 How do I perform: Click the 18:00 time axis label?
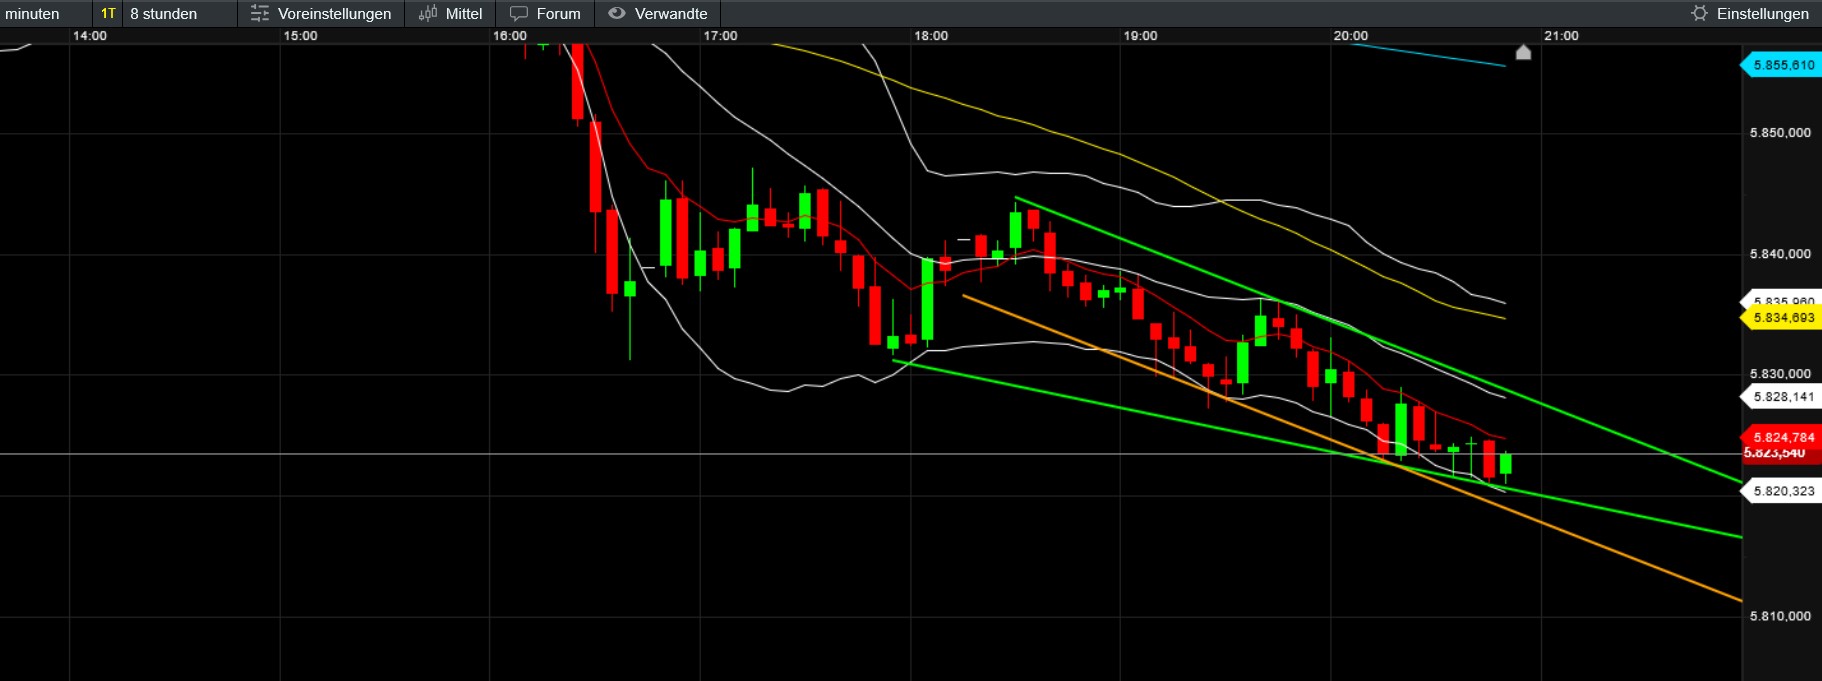coord(931,35)
